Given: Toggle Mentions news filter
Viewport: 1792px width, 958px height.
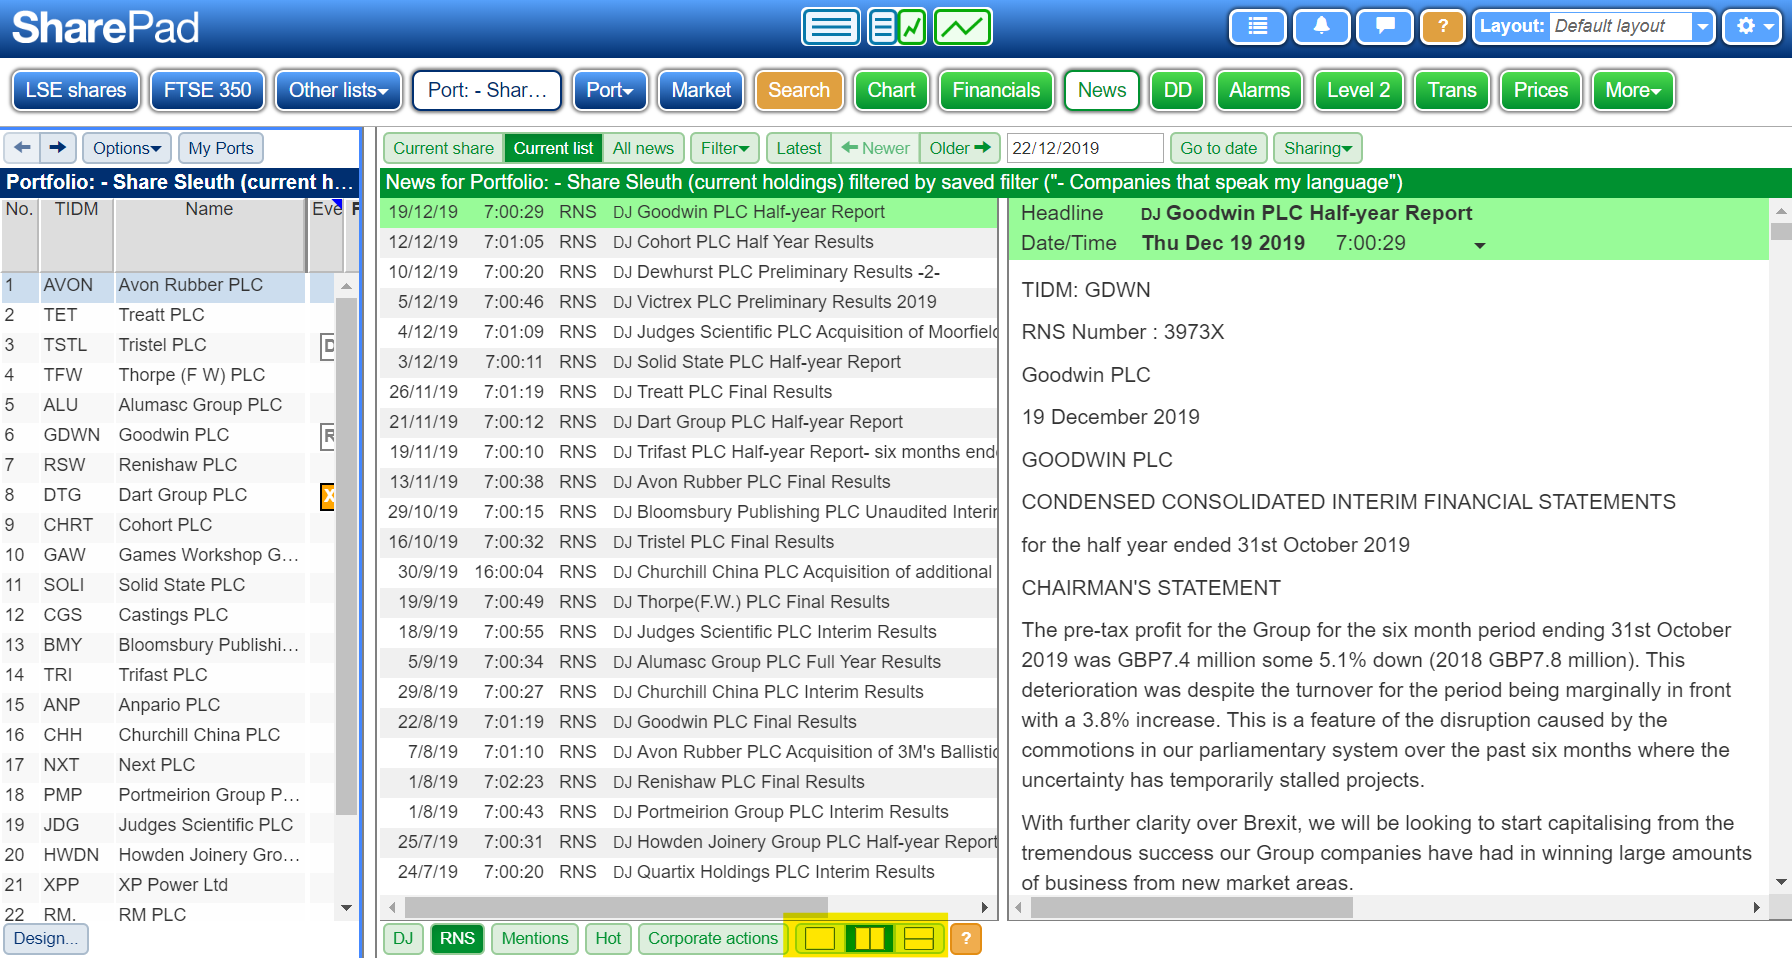Looking at the screenshot, I should coord(535,939).
